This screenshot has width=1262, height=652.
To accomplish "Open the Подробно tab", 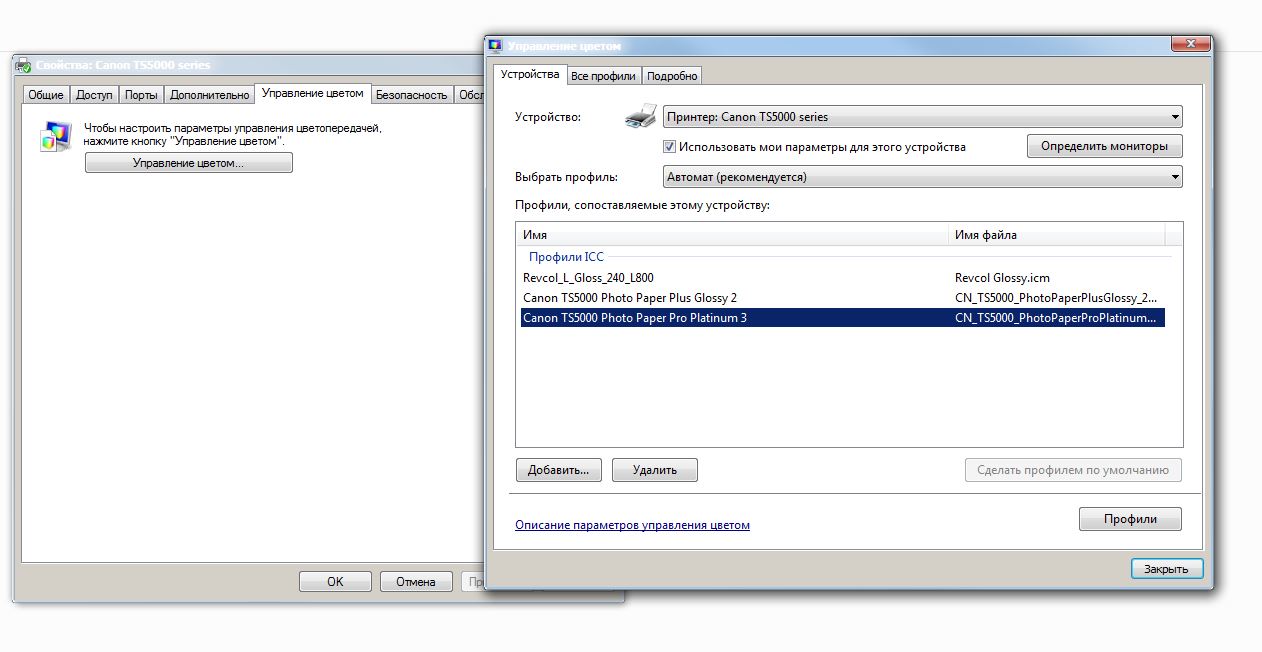I will click(x=672, y=76).
